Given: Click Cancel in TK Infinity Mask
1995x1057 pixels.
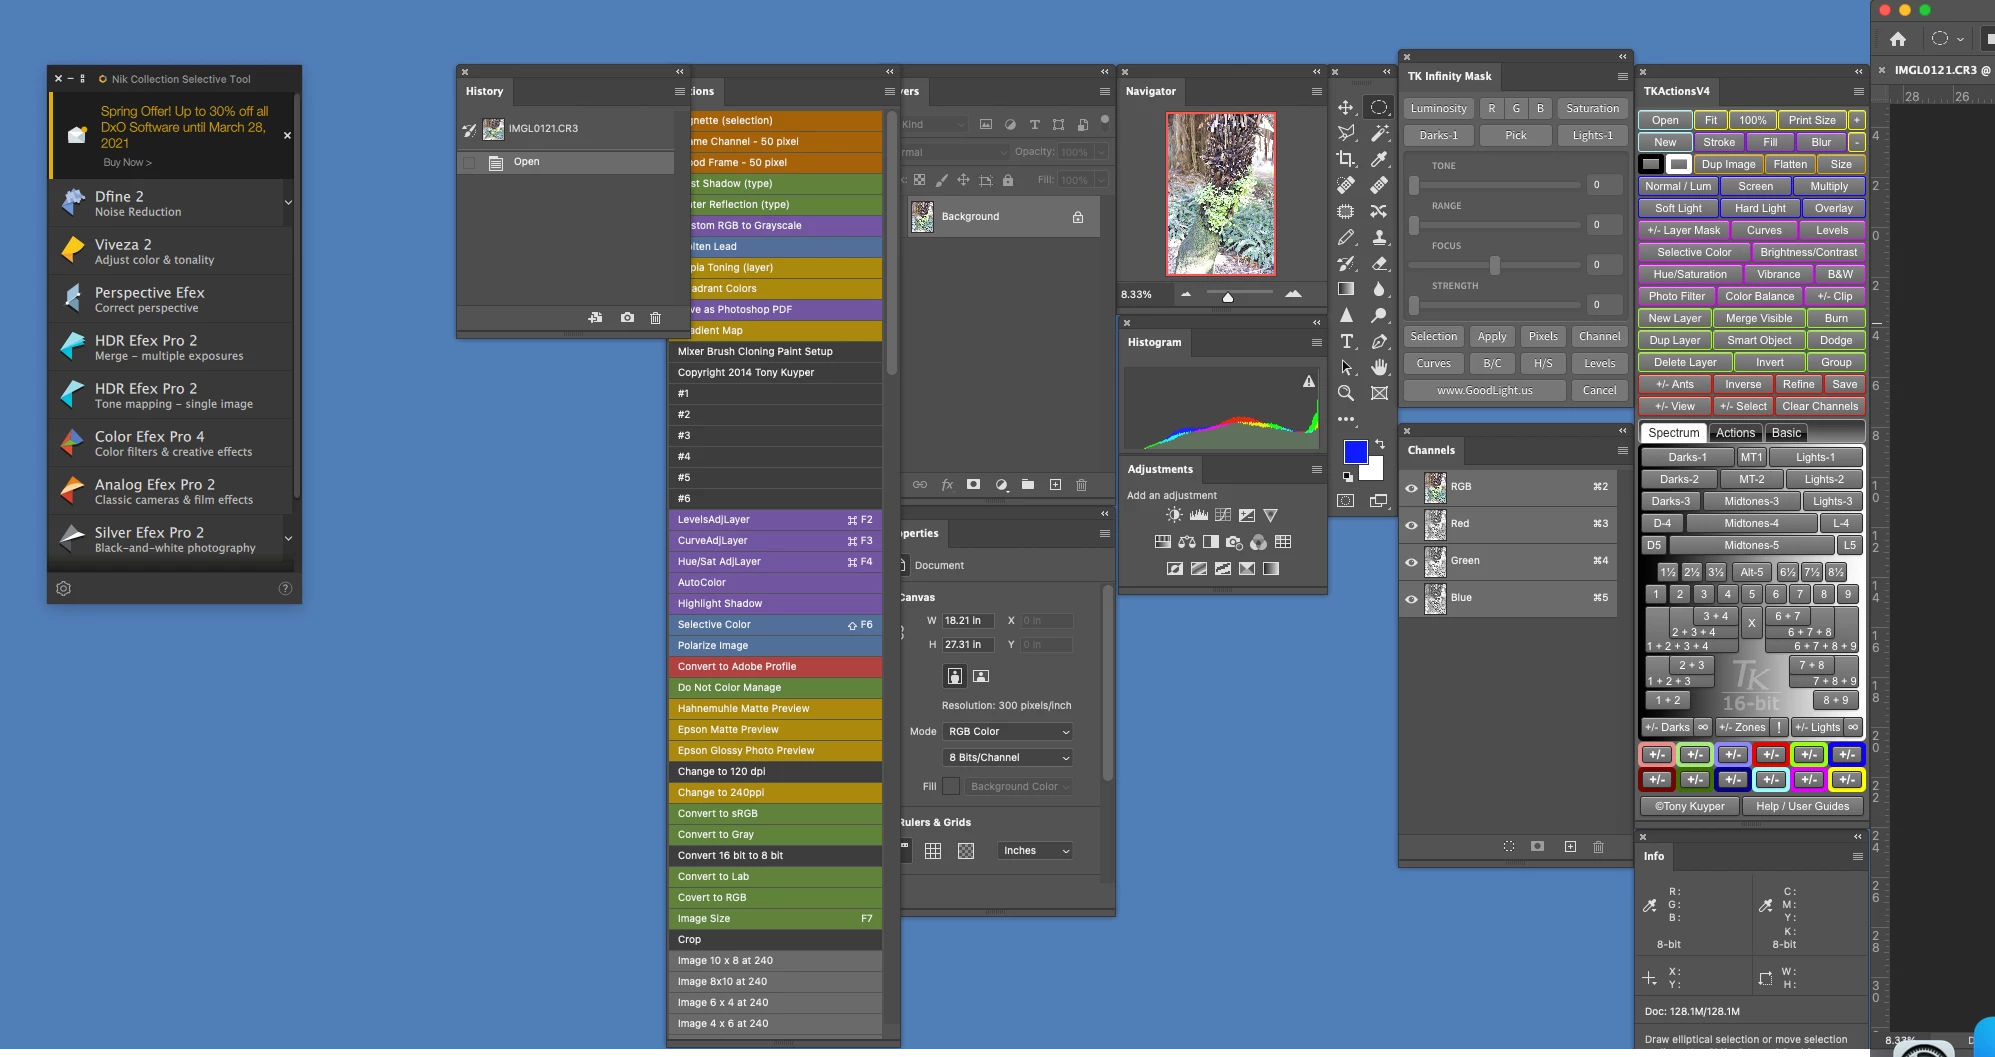Looking at the screenshot, I should [x=1599, y=390].
